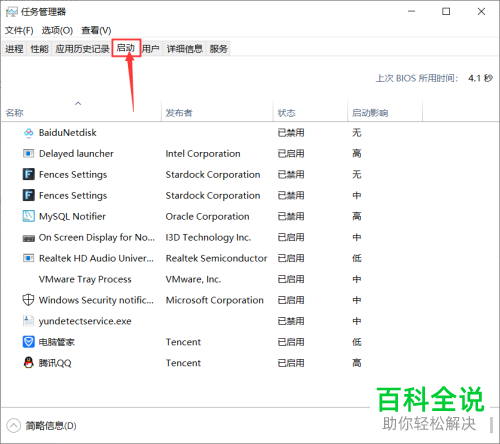Click the Windows Security shield icon
The width and height of the screenshot is (500, 444).
pyautogui.click(x=28, y=300)
